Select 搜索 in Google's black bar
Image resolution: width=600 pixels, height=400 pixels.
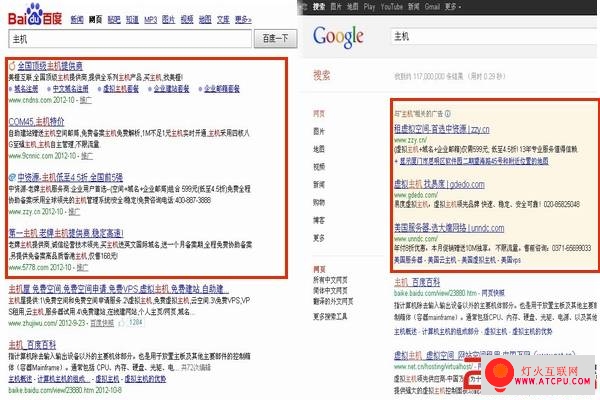[319, 7]
